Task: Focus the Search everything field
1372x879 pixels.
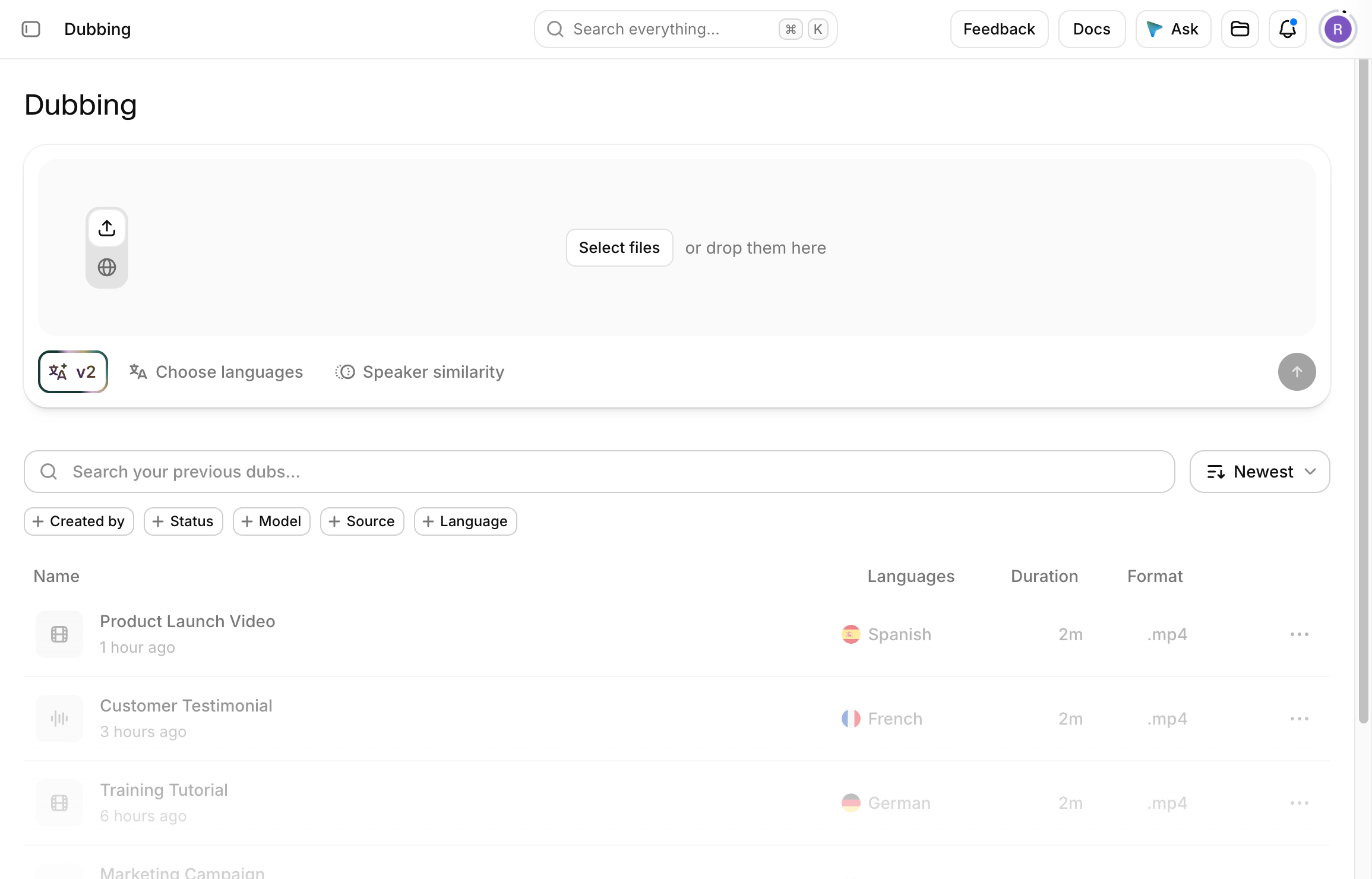Action: 686,29
